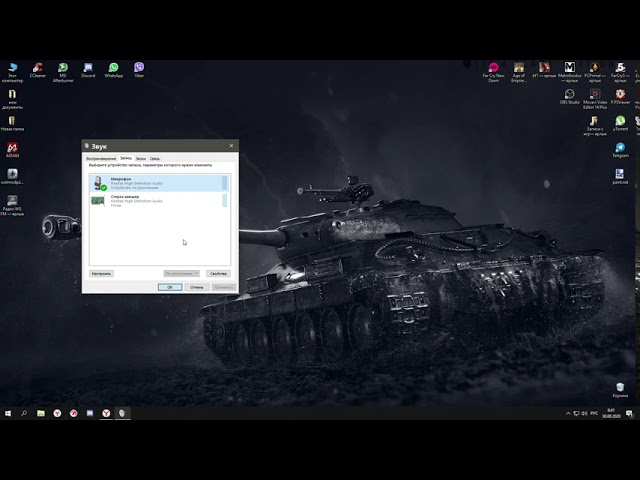Launch OBS Studio from the desktop

pyautogui.click(x=569, y=97)
